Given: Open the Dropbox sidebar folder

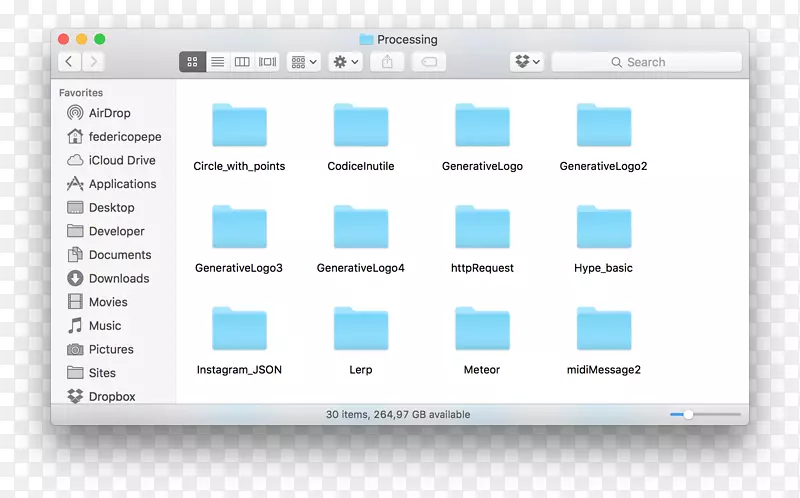Looking at the screenshot, I should coord(111,396).
